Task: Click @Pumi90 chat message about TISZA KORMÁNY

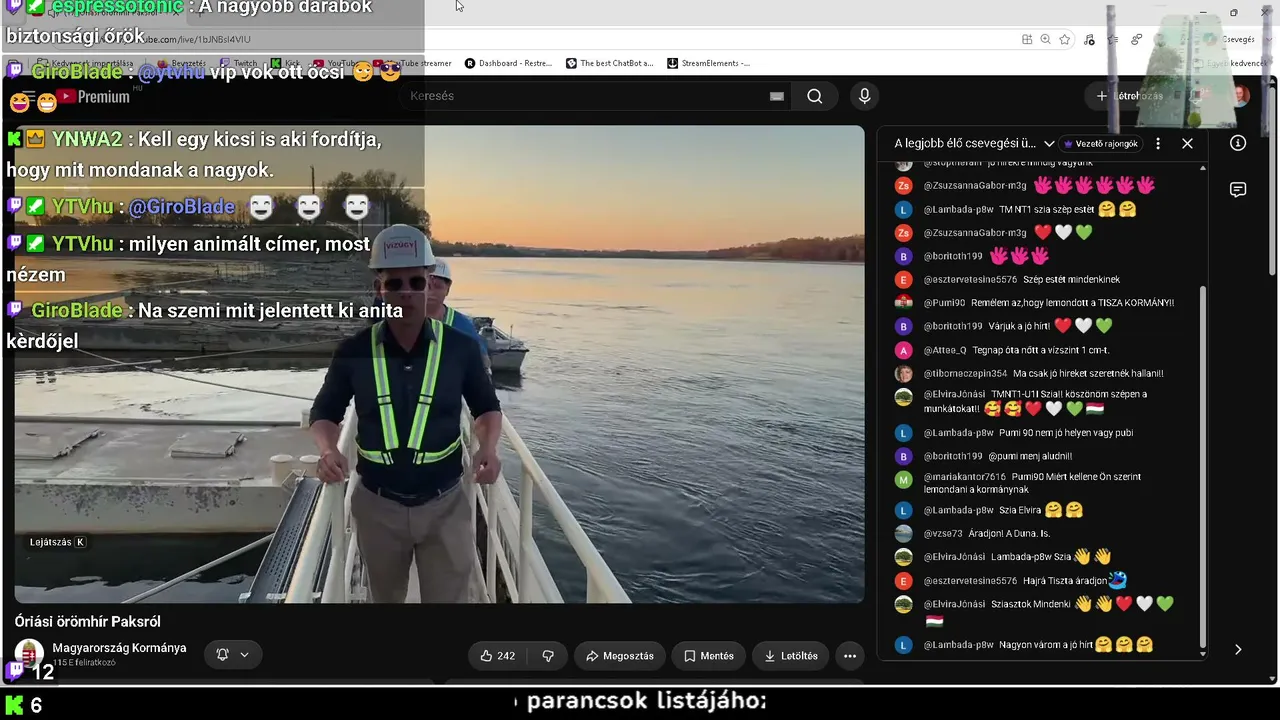Action: pyautogui.click(x=1047, y=303)
